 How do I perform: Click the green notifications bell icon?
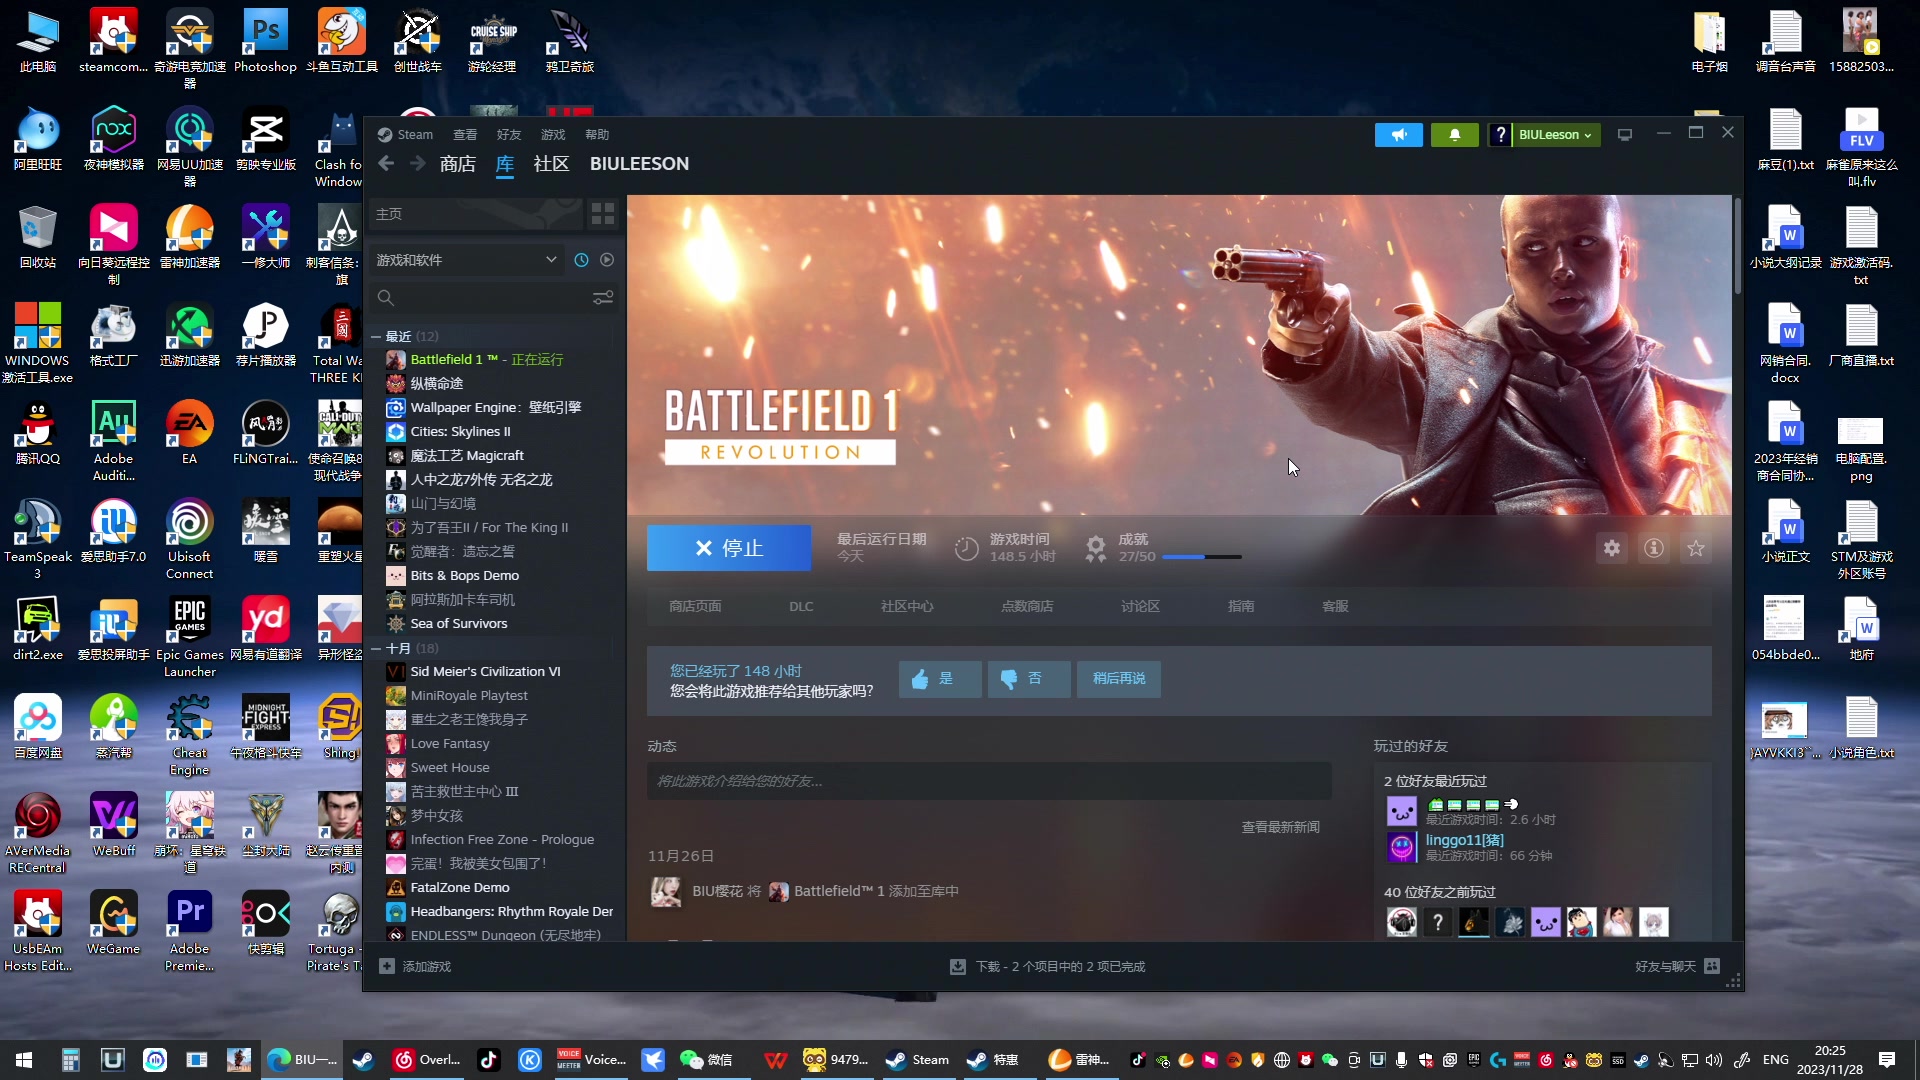click(1454, 135)
